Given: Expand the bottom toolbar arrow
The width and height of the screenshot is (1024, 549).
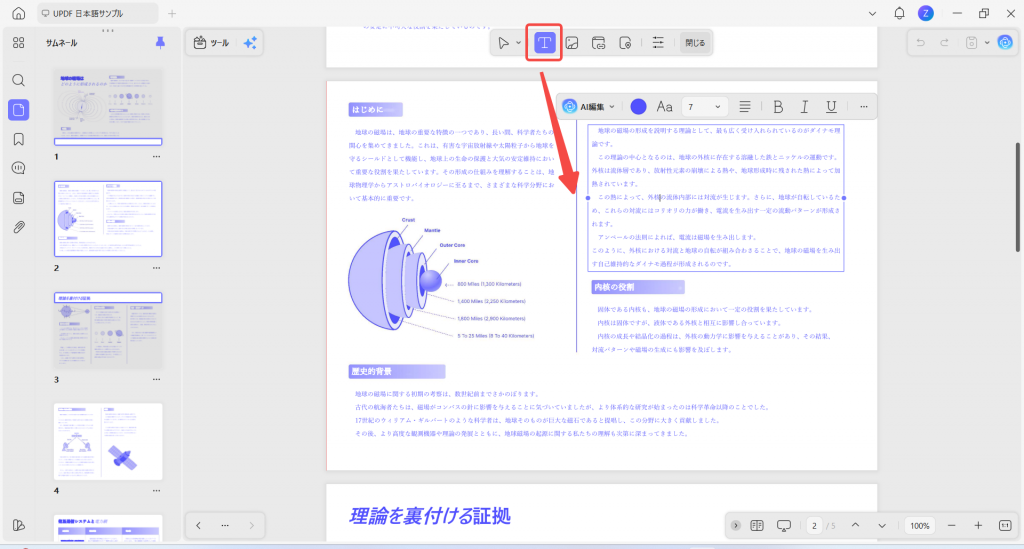Looking at the screenshot, I should tap(735, 525).
